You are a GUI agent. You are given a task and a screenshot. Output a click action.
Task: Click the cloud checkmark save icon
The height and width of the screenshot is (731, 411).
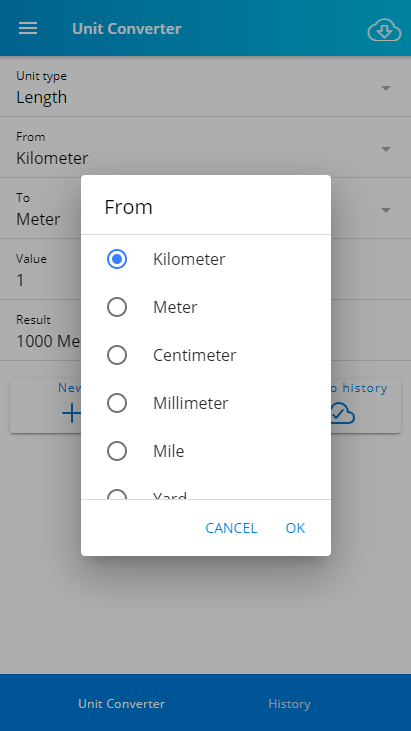click(342, 414)
